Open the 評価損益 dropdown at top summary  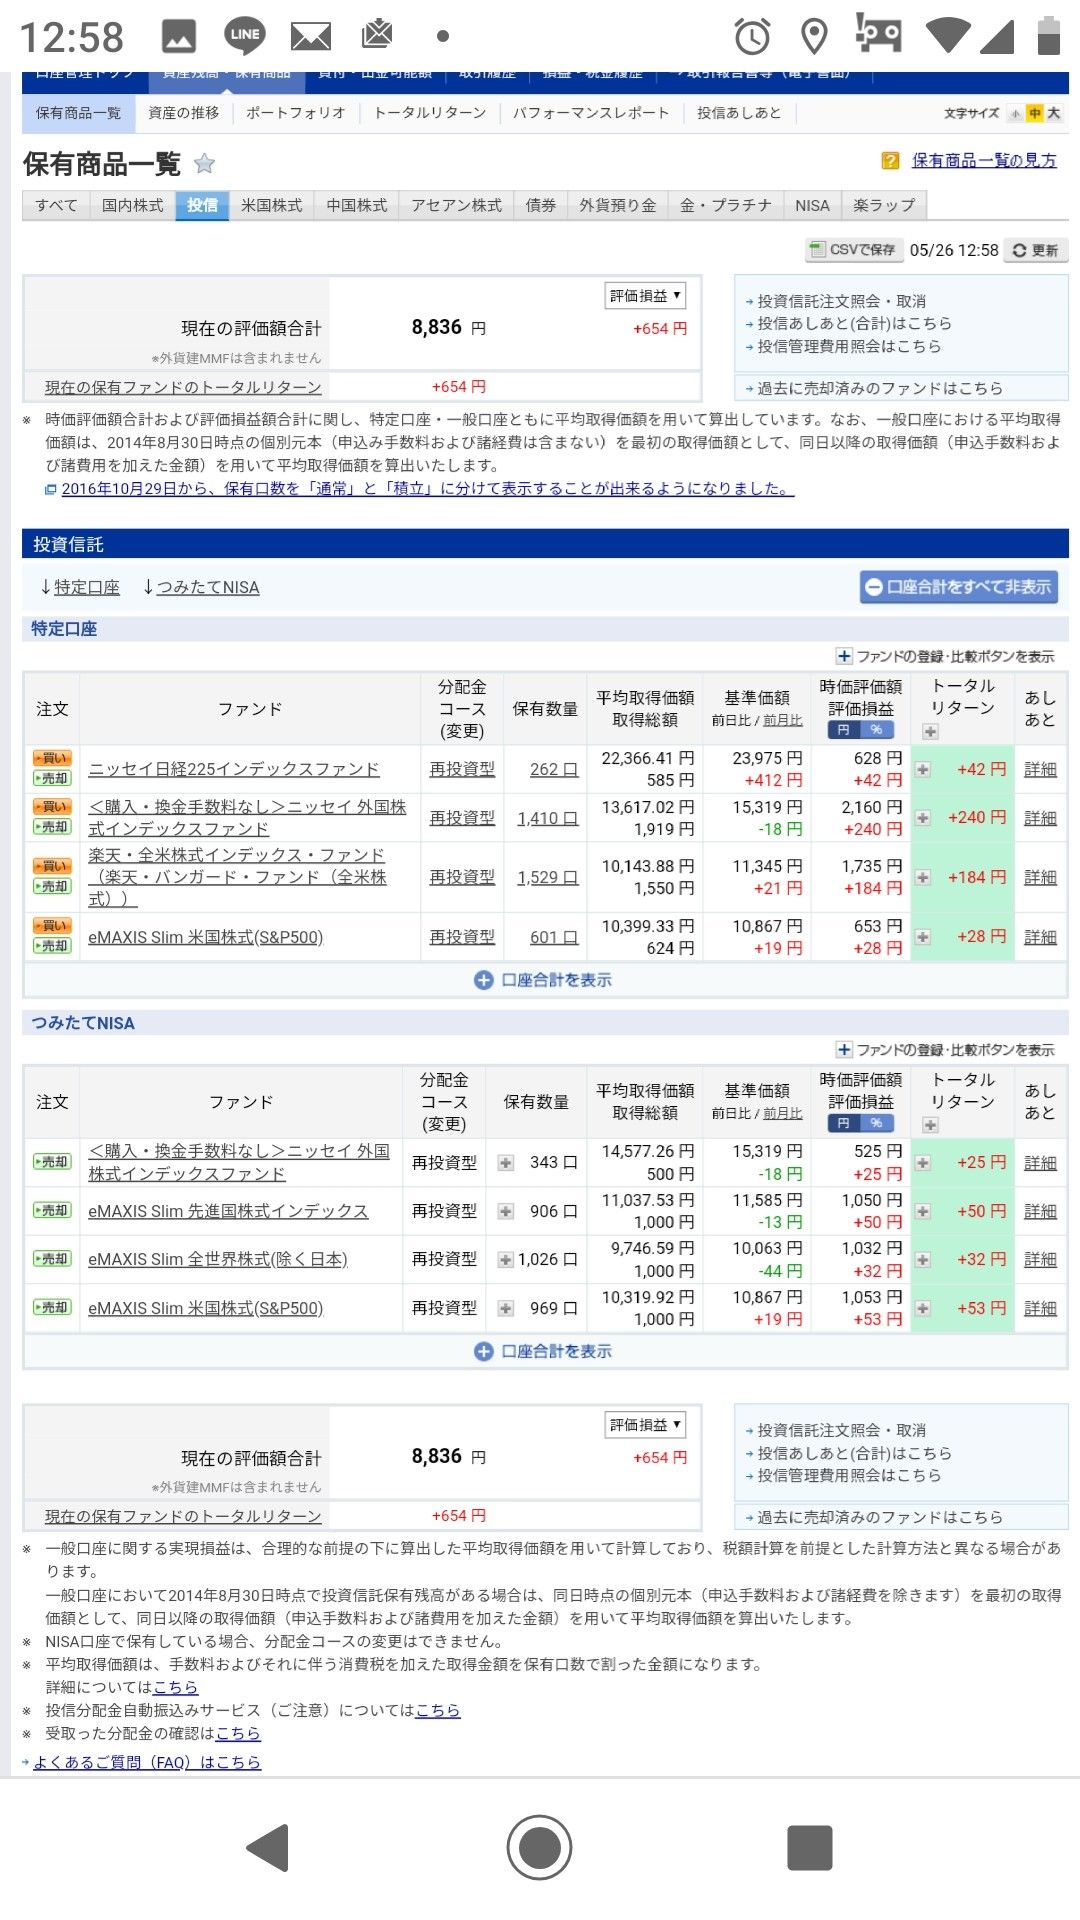[645, 296]
